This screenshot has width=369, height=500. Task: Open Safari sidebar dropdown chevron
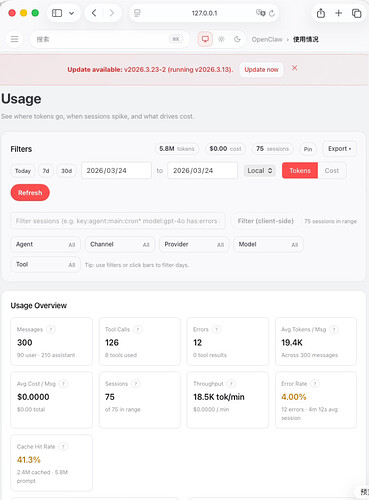click(71, 13)
